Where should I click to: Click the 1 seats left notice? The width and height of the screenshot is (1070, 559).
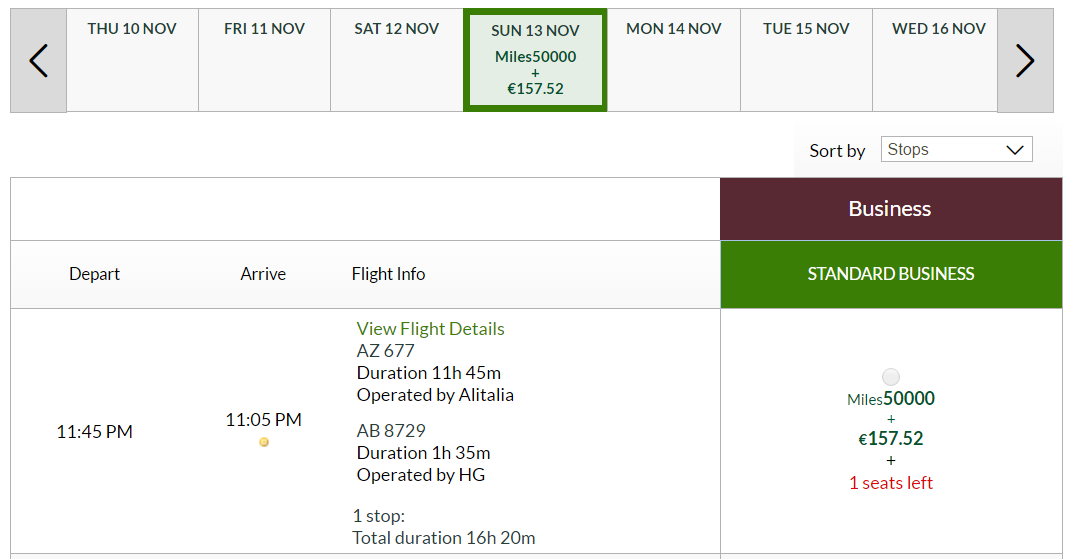coord(891,483)
